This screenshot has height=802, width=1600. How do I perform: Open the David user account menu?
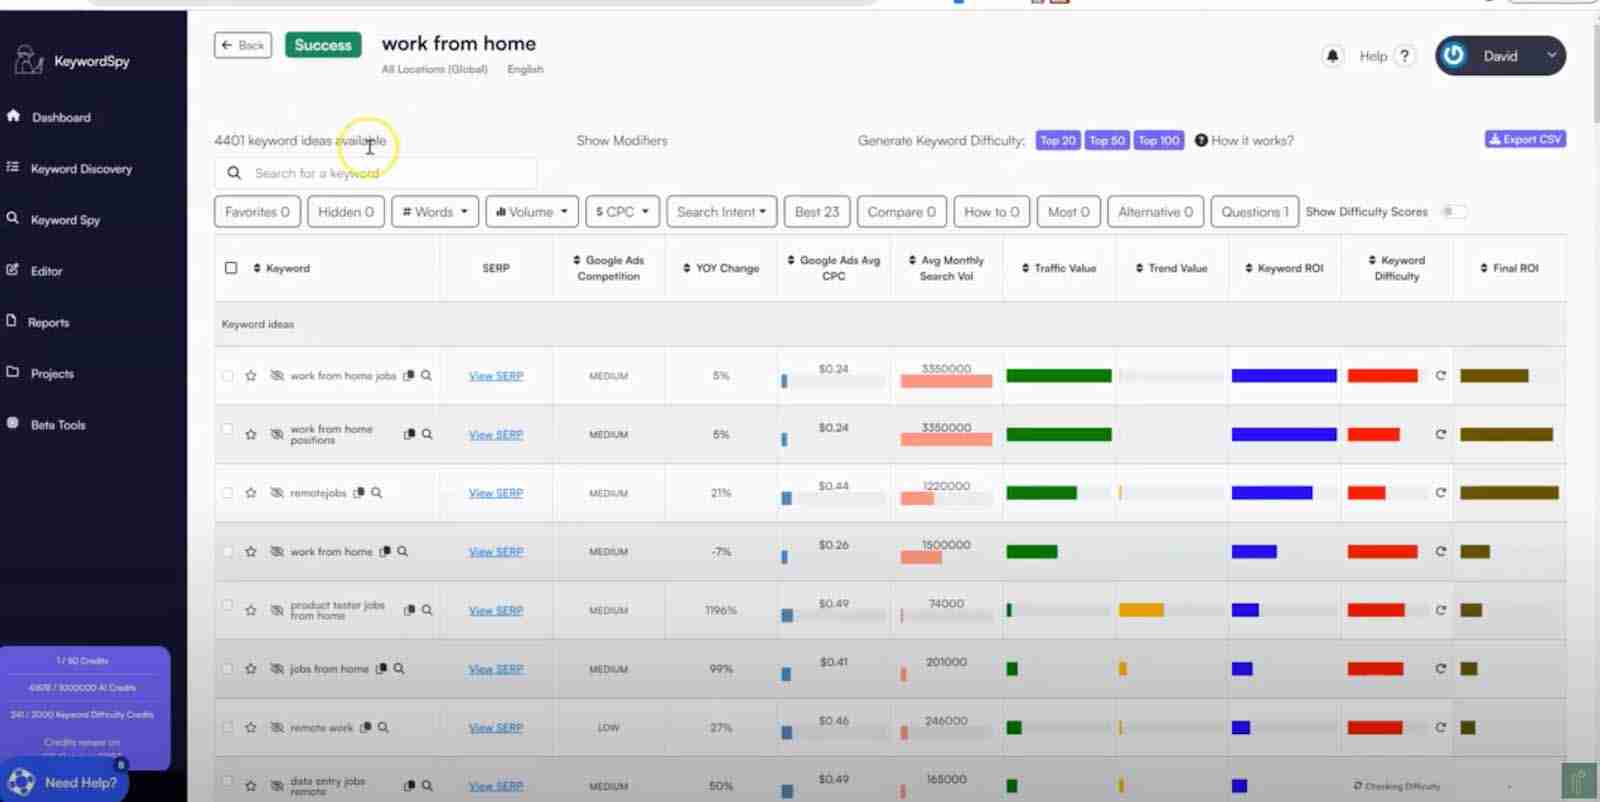[1551, 56]
